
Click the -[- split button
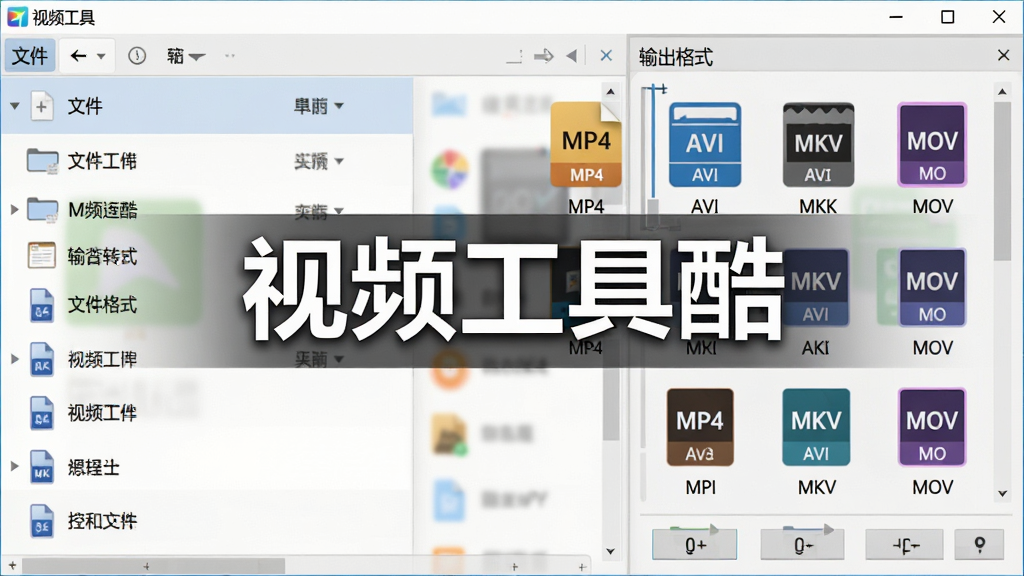click(904, 545)
